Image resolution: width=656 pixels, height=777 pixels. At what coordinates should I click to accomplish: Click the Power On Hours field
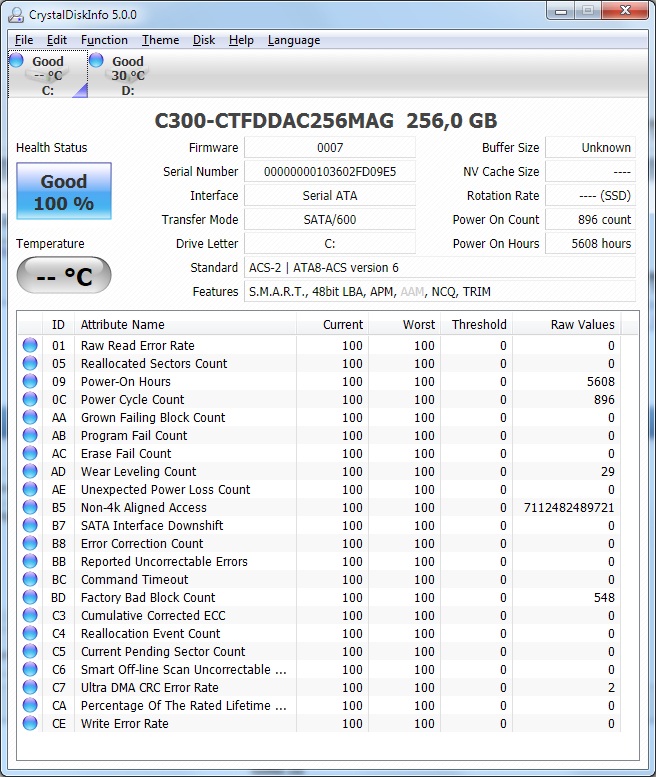pyautogui.click(x=591, y=244)
